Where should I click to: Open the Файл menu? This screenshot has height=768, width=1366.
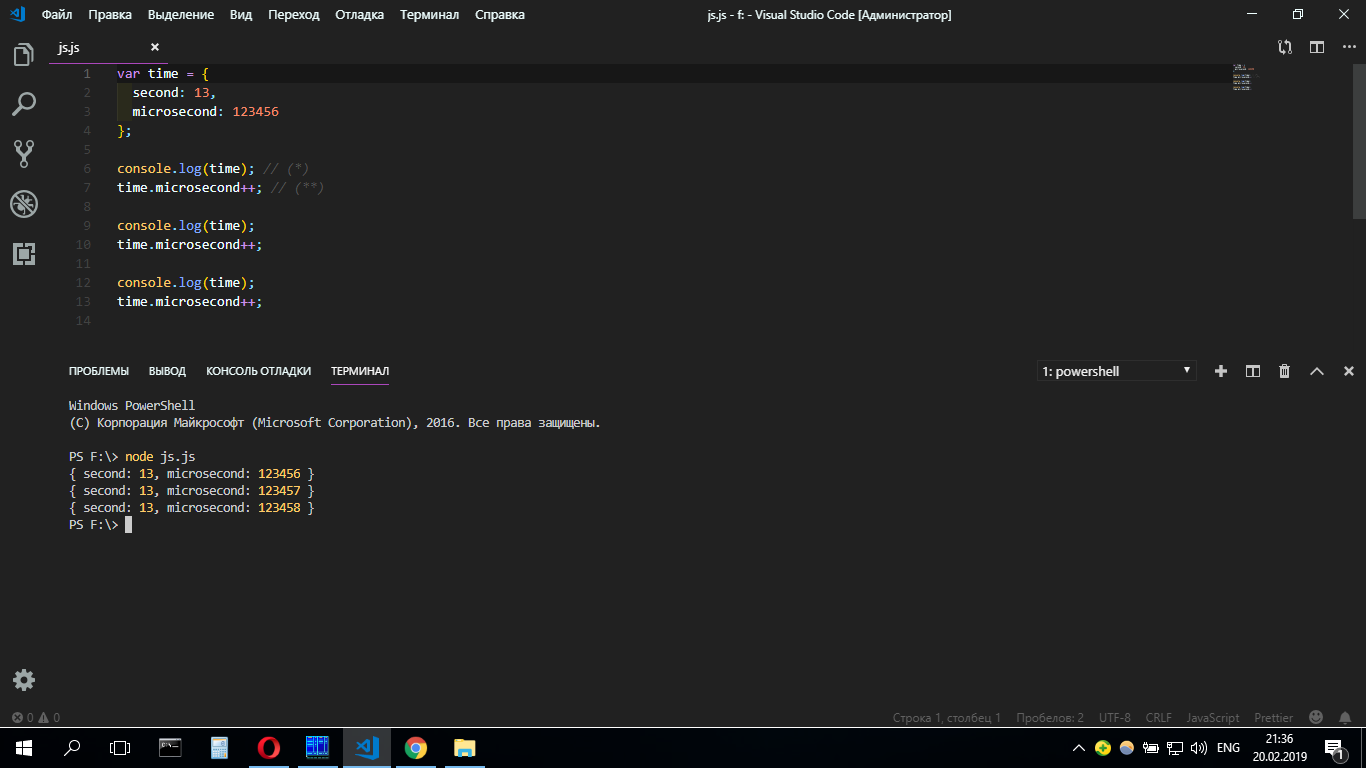coord(57,15)
